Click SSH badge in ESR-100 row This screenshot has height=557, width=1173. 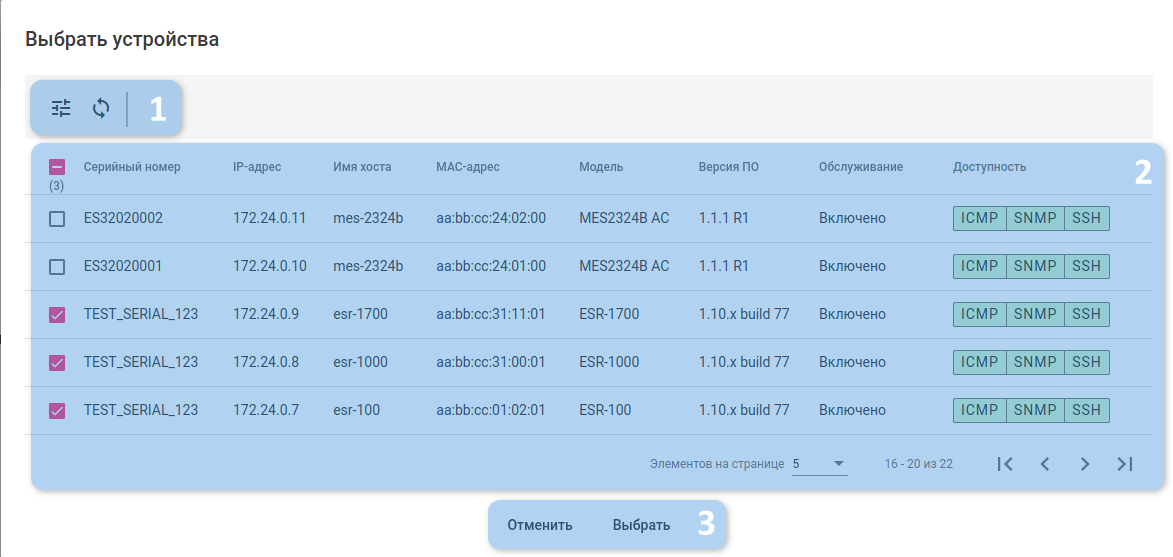pos(1086,410)
